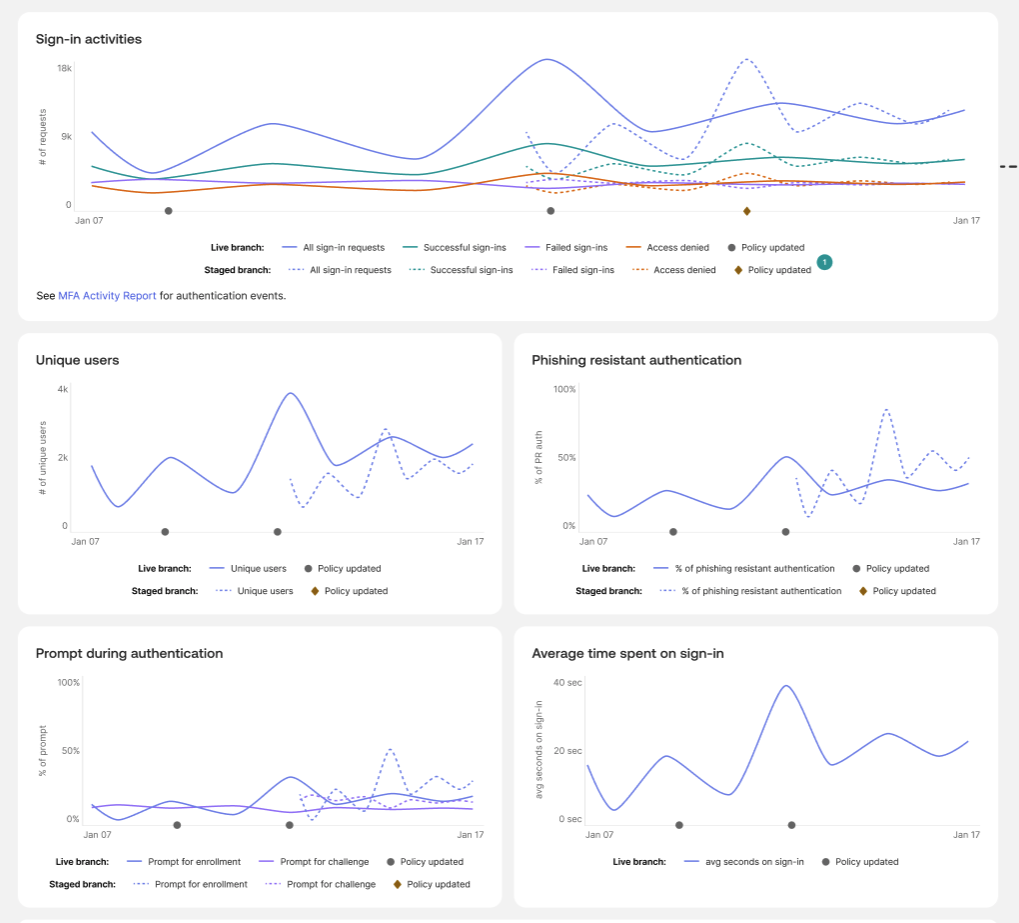This screenshot has width=1019, height=923.
Task: Click the Prompt during authentication card title
Action: (129, 653)
